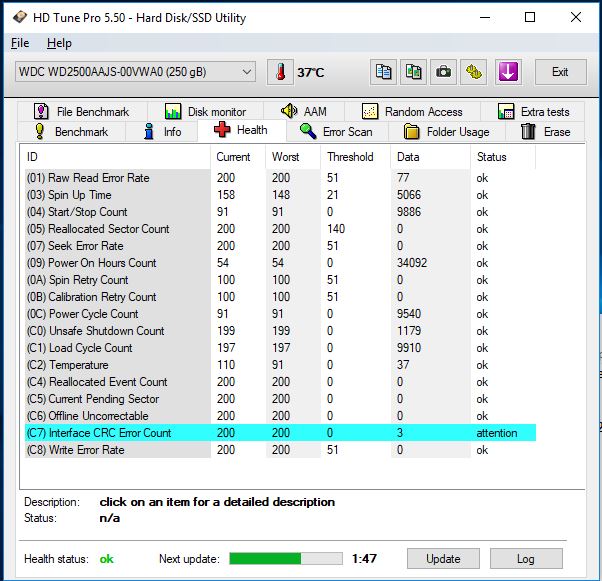Select the Seek Error Rate row

coord(280,246)
